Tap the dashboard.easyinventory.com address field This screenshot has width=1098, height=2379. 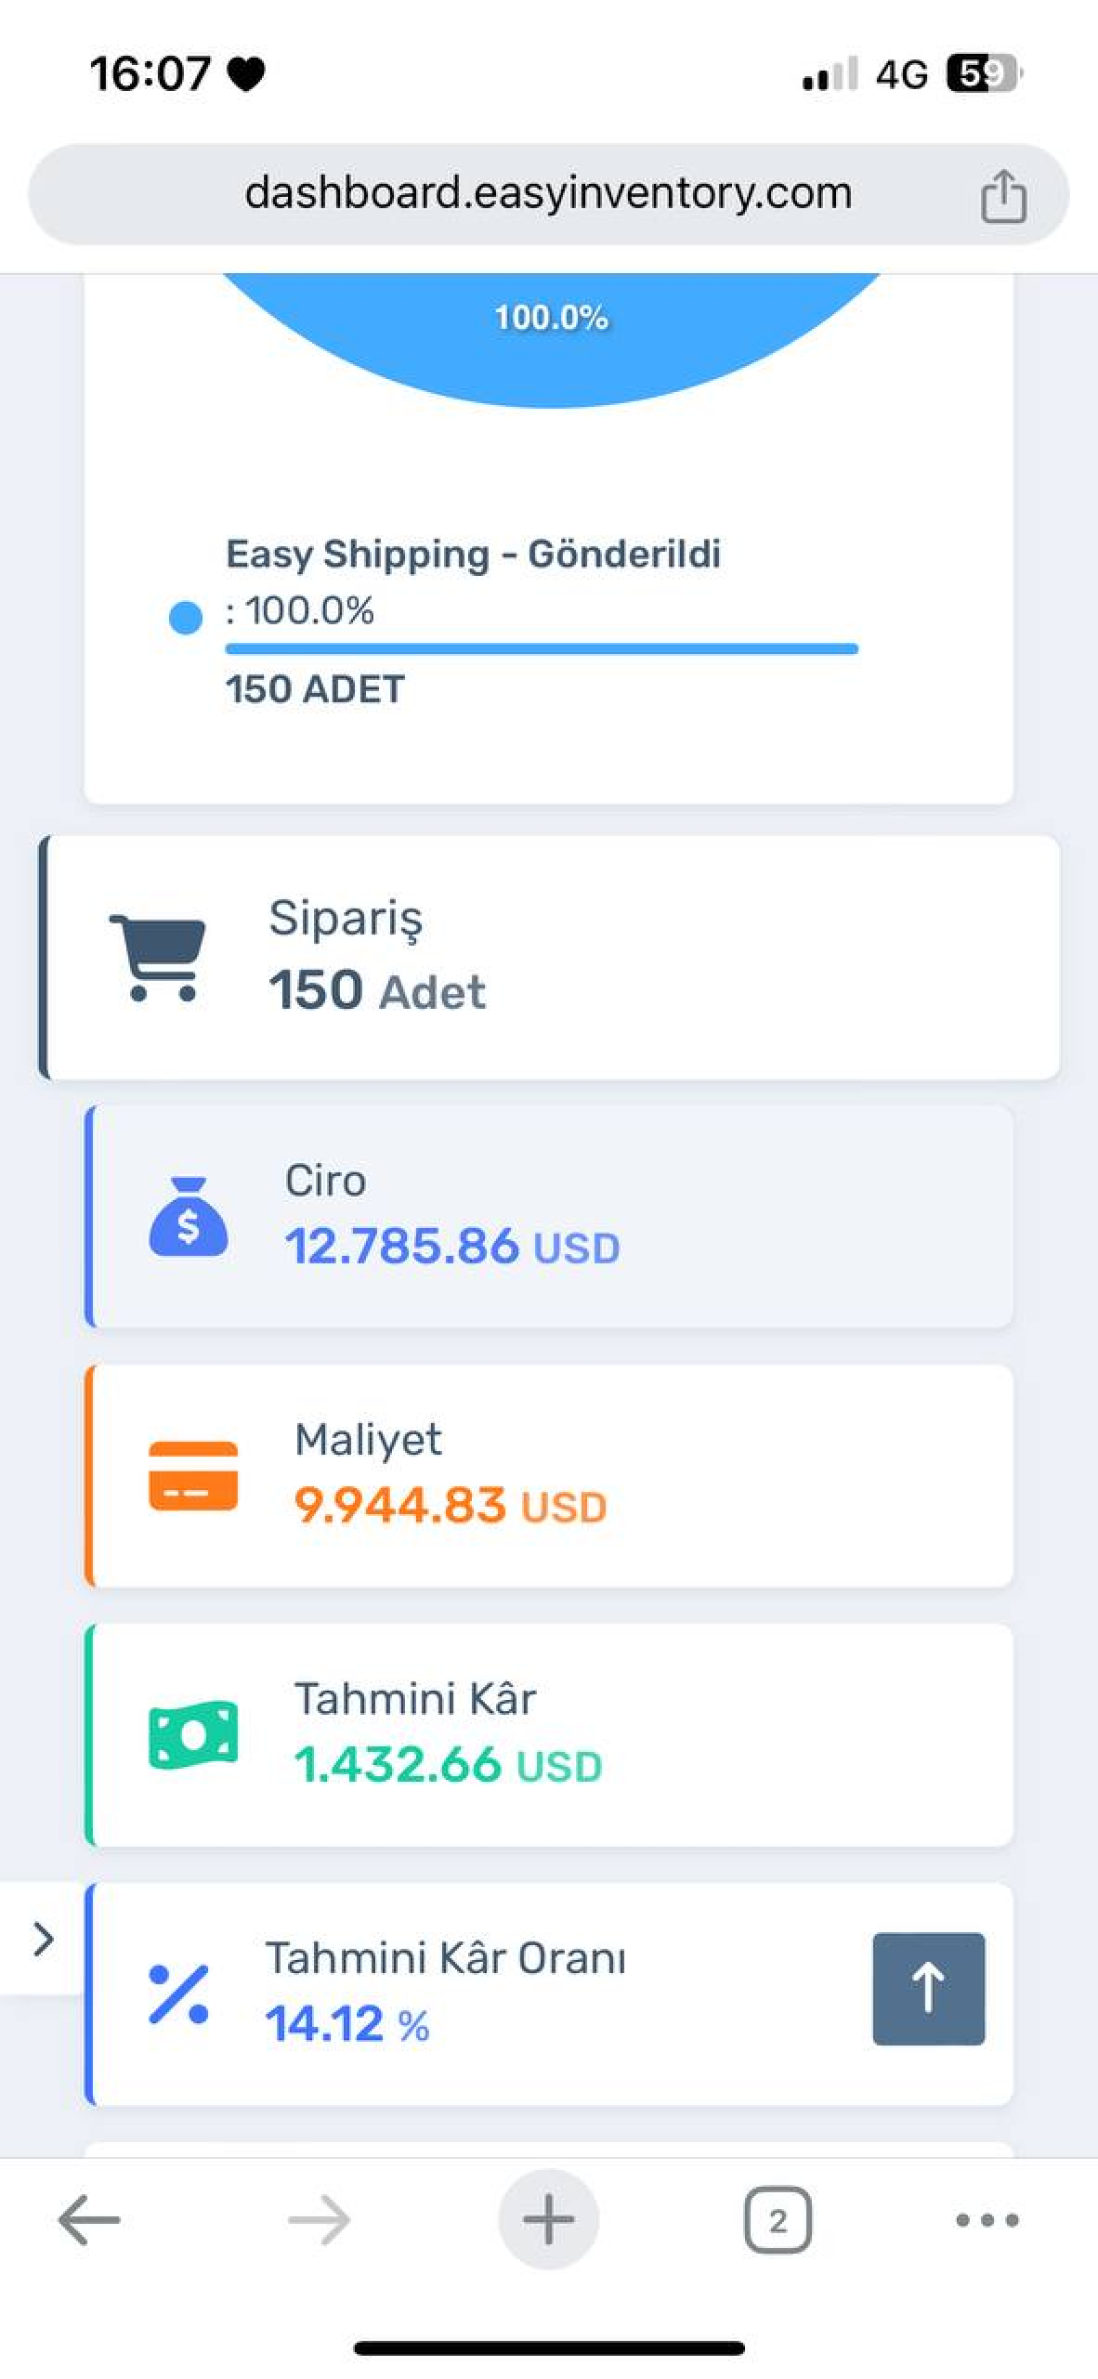click(548, 193)
